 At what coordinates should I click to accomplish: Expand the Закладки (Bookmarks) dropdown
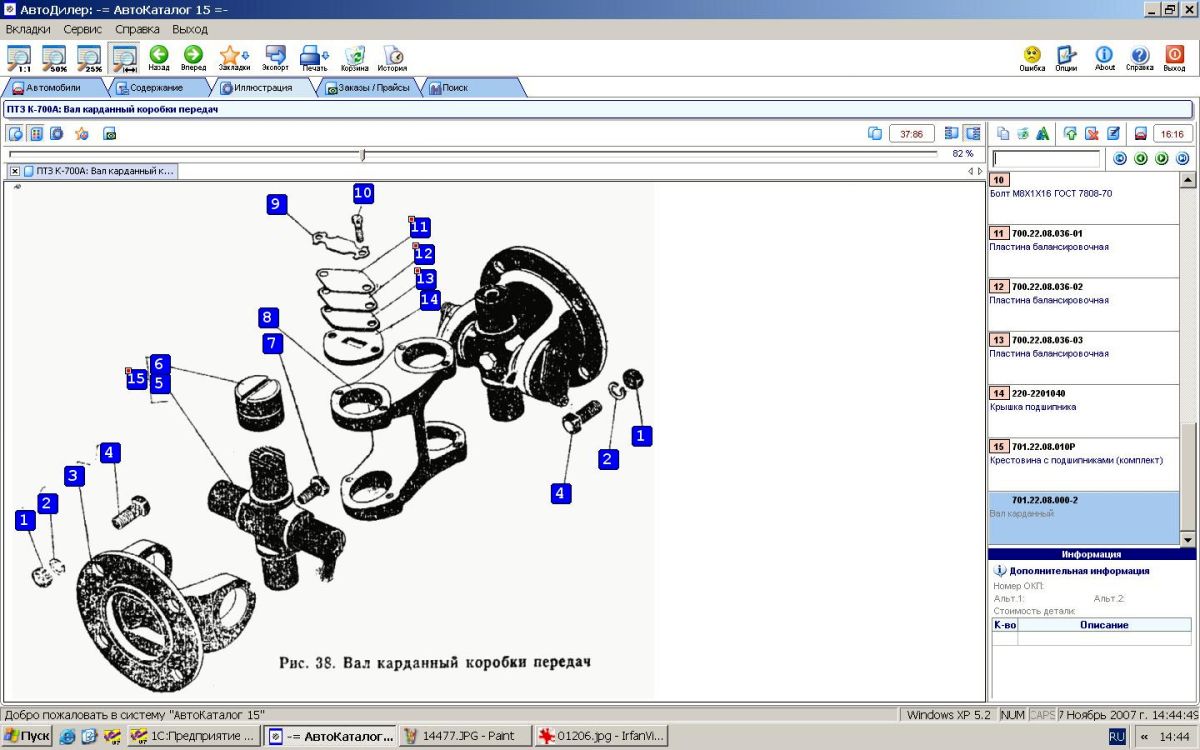pos(244,56)
